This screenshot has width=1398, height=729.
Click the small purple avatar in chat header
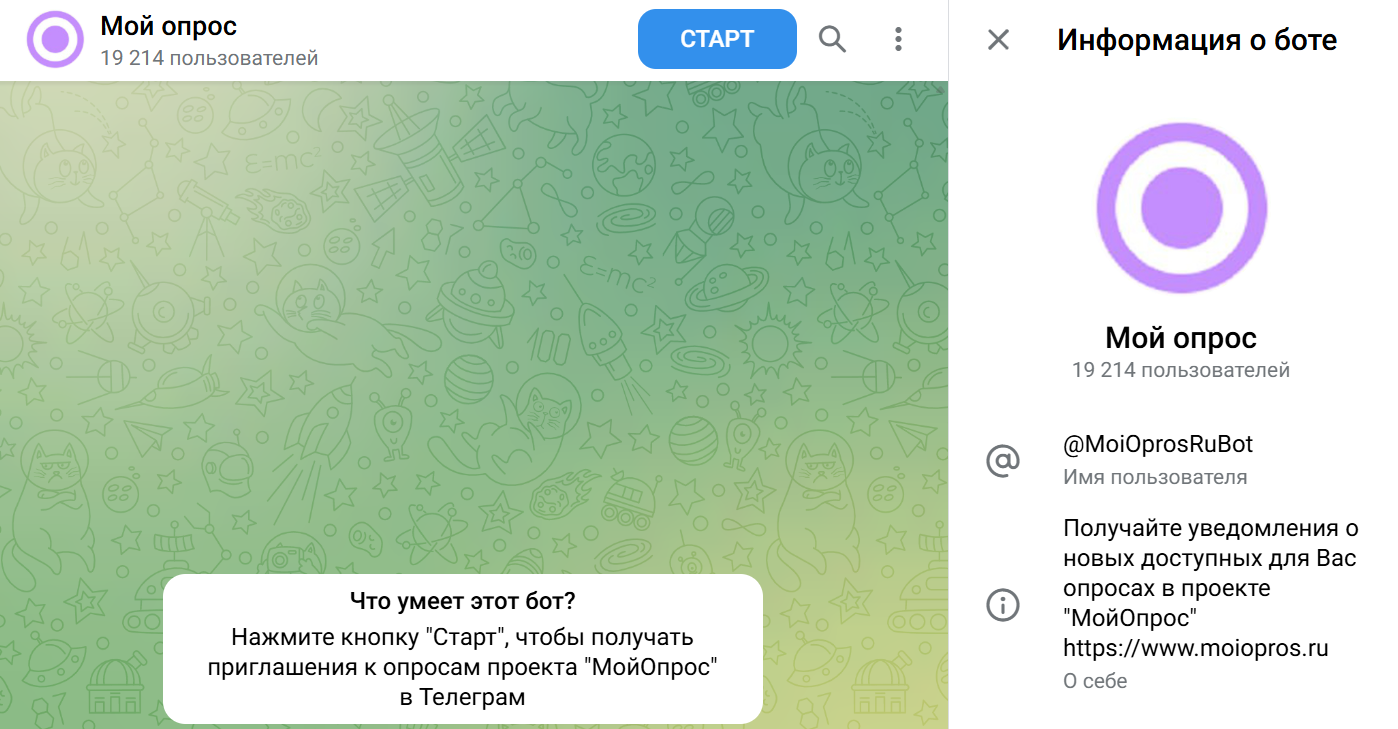(x=55, y=40)
